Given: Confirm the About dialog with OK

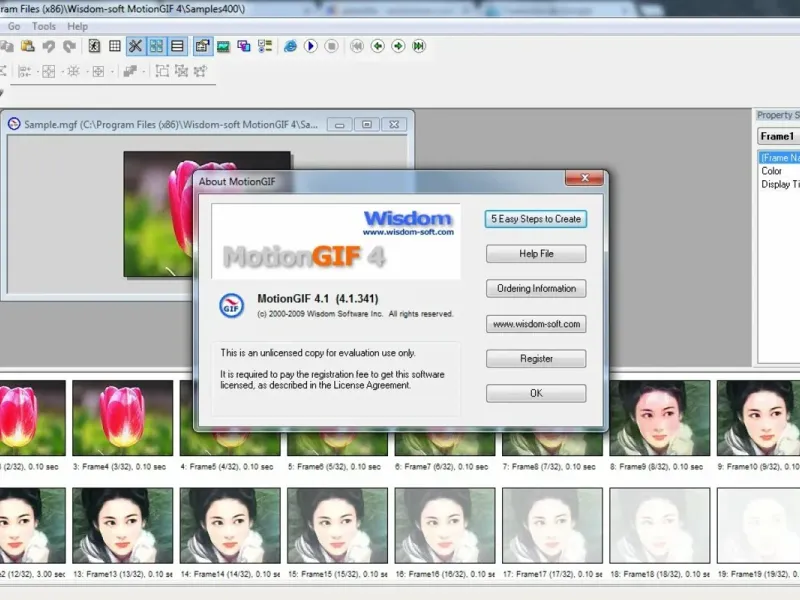Looking at the screenshot, I should 536,393.
